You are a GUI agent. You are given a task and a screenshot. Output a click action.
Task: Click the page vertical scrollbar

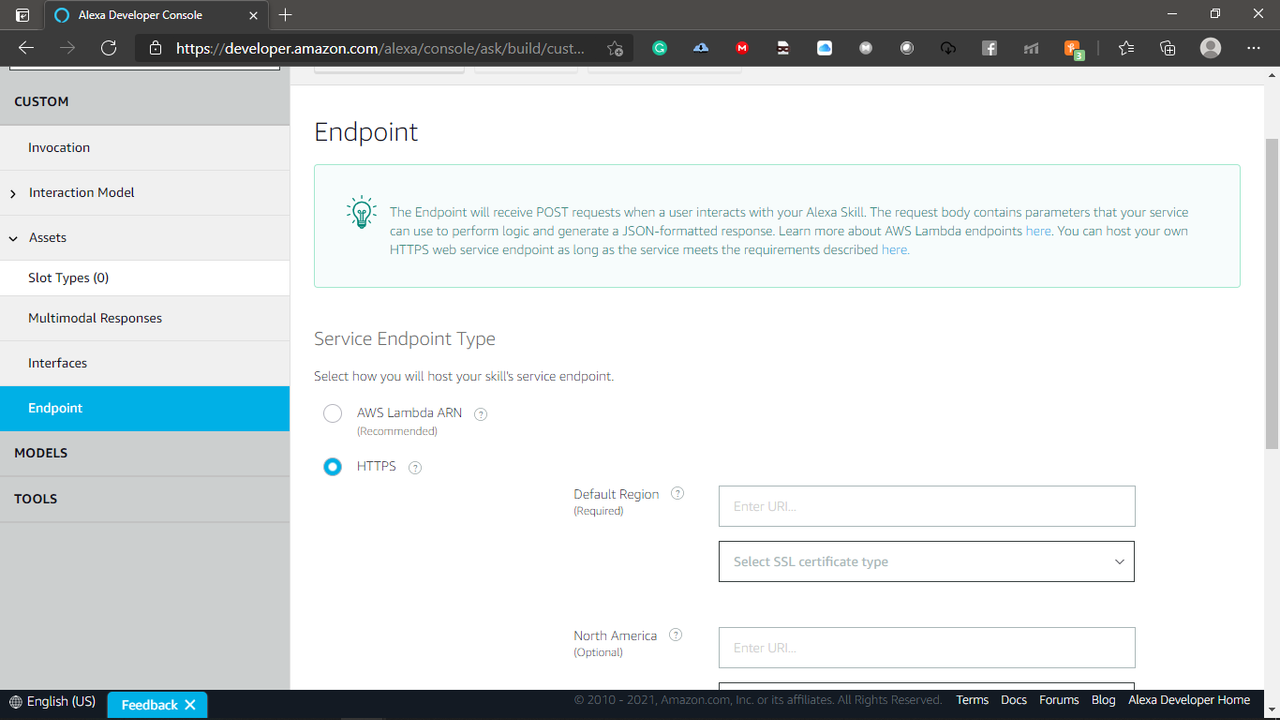1272,295
